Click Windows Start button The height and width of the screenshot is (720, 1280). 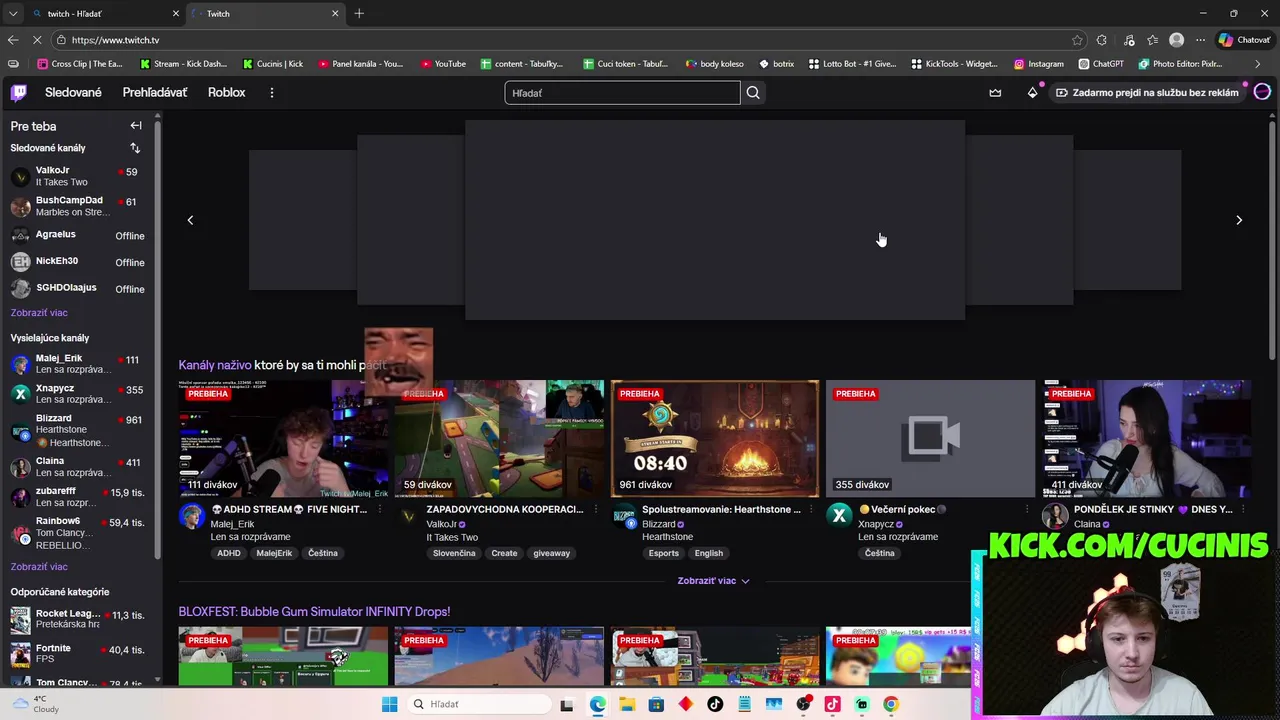(x=389, y=704)
